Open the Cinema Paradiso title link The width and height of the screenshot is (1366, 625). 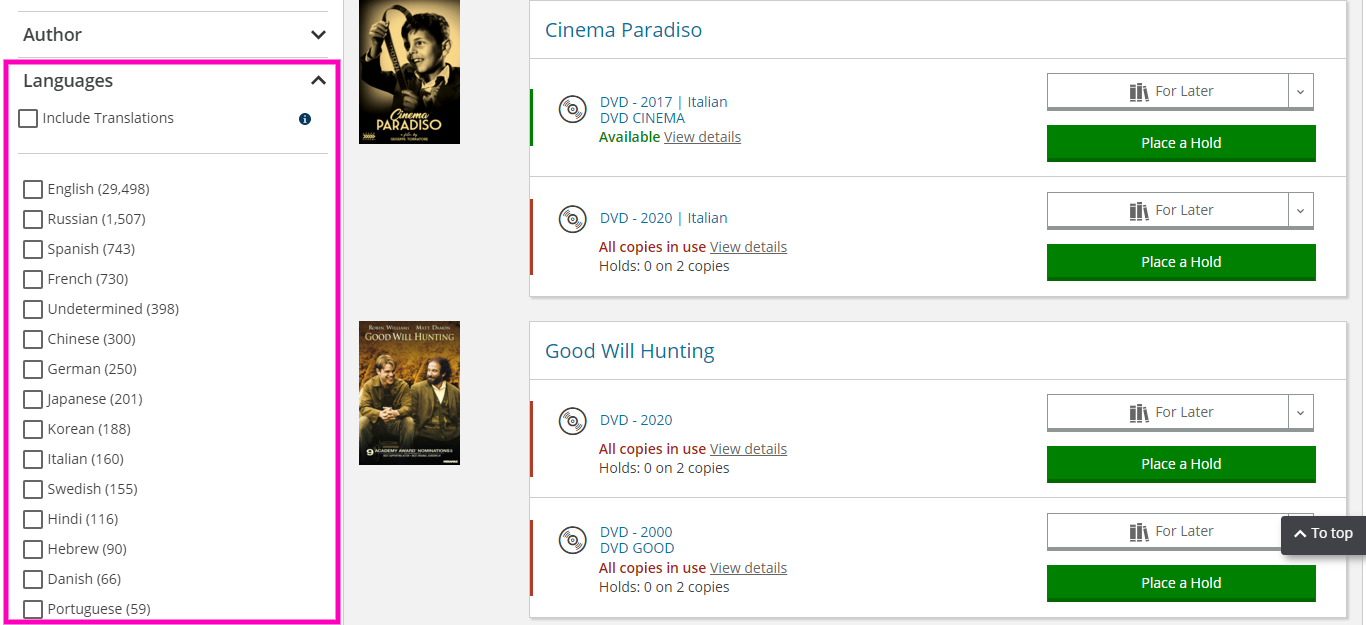(x=623, y=30)
